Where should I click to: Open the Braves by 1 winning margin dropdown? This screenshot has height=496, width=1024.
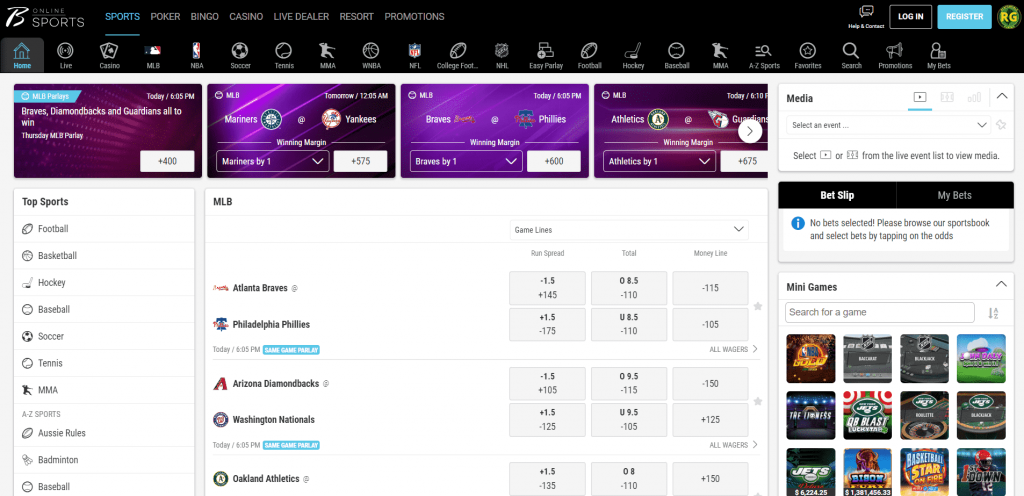(x=466, y=161)
